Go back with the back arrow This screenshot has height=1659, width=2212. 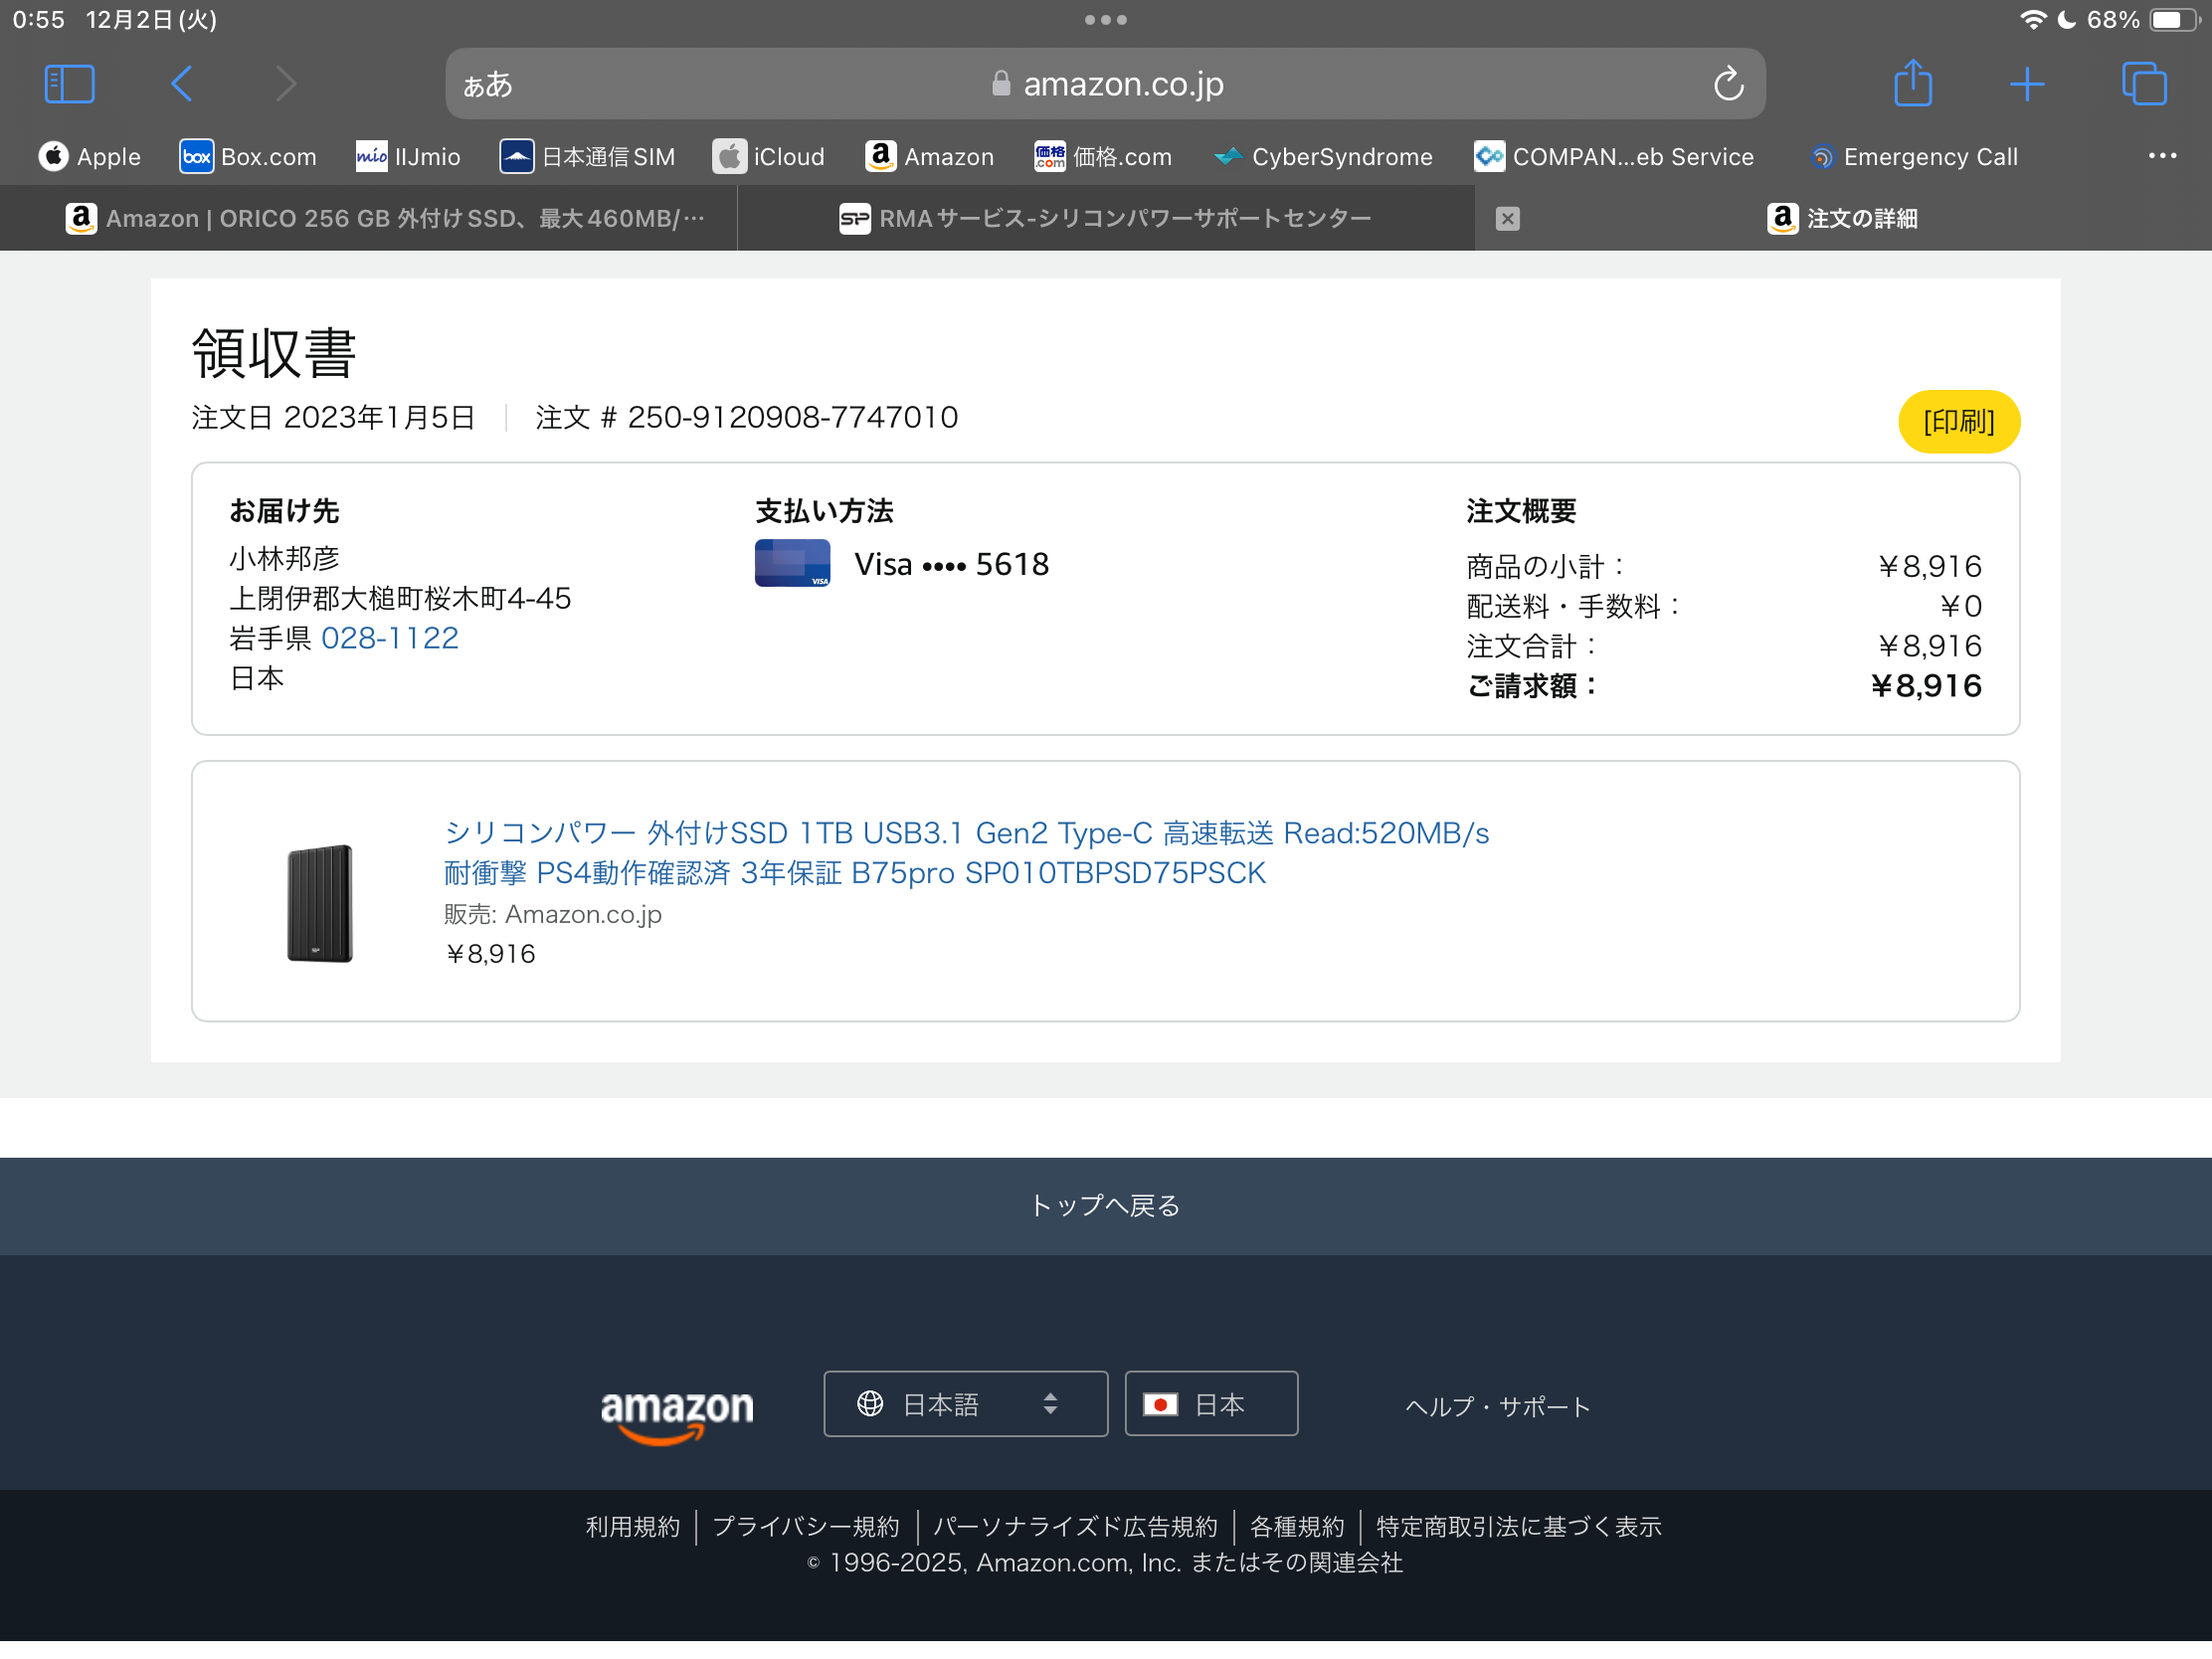(182, 84)
